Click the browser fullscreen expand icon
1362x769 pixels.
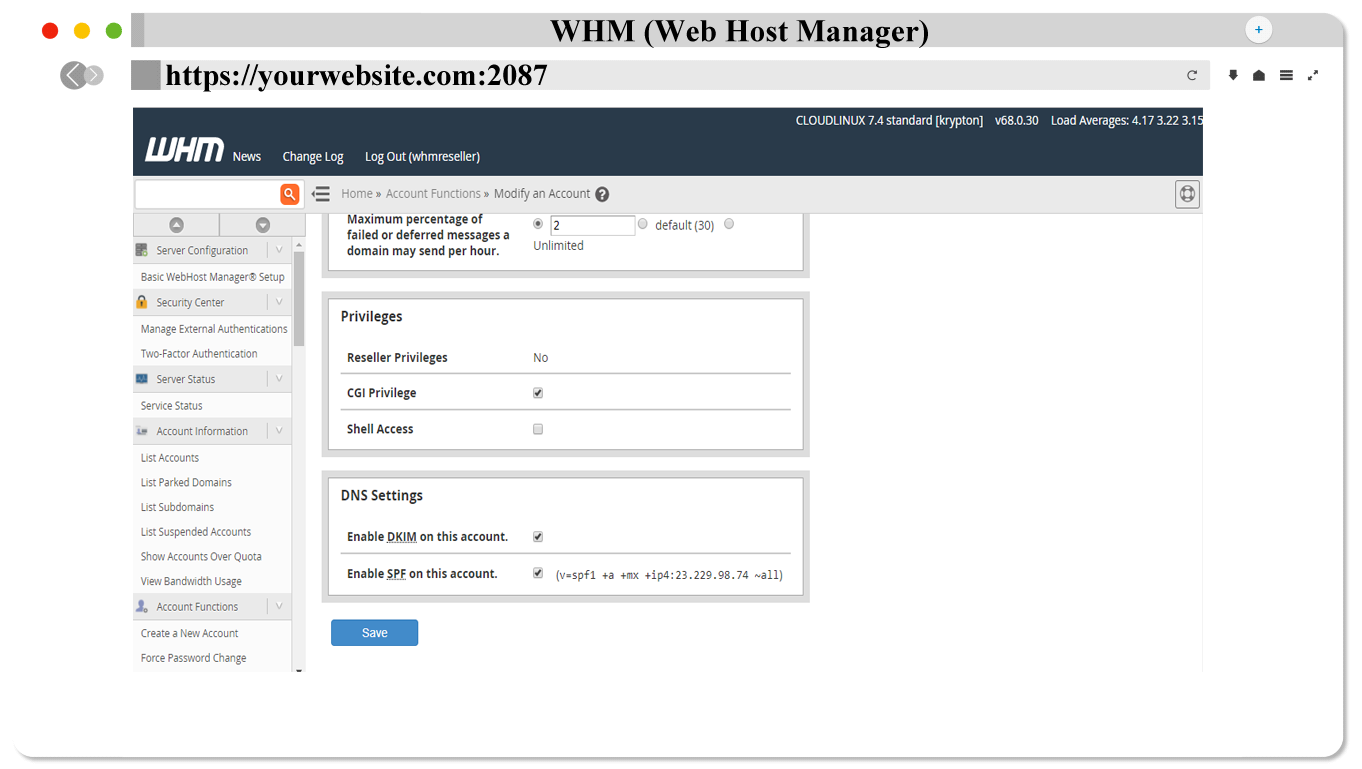pyautogui.click(x=1313, y=75)
